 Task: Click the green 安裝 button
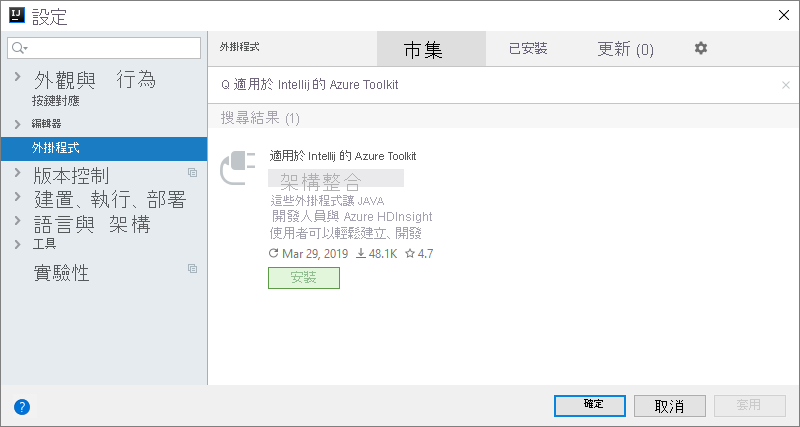tap(304, 278)
